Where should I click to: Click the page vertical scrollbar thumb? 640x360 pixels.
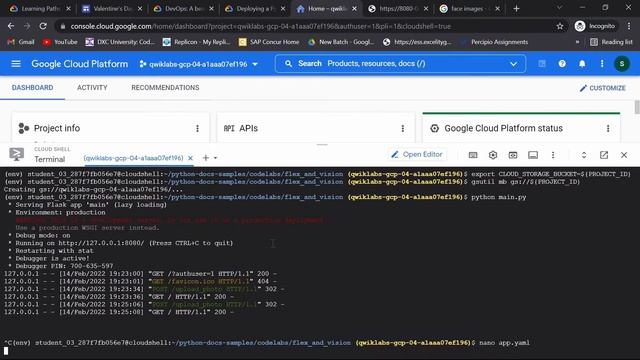[637, 107]
